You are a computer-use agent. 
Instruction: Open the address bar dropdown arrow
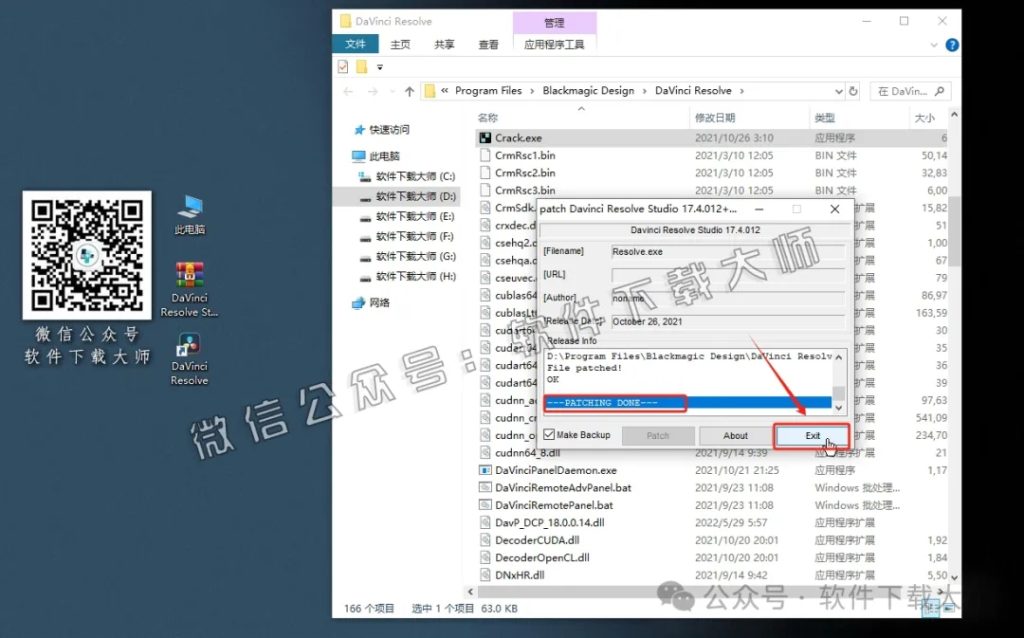pos(837,90)
